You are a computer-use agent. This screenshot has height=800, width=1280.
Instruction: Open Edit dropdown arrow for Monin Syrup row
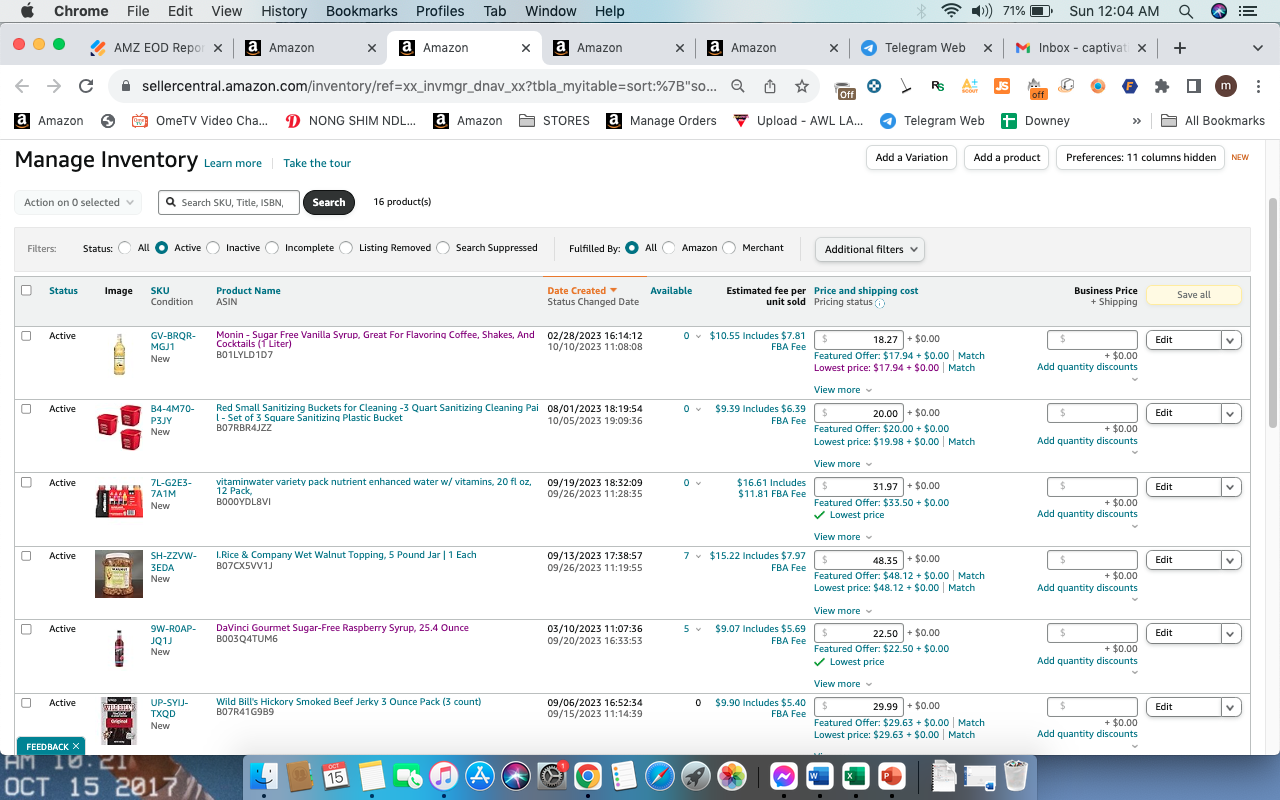pos(1231,340)
